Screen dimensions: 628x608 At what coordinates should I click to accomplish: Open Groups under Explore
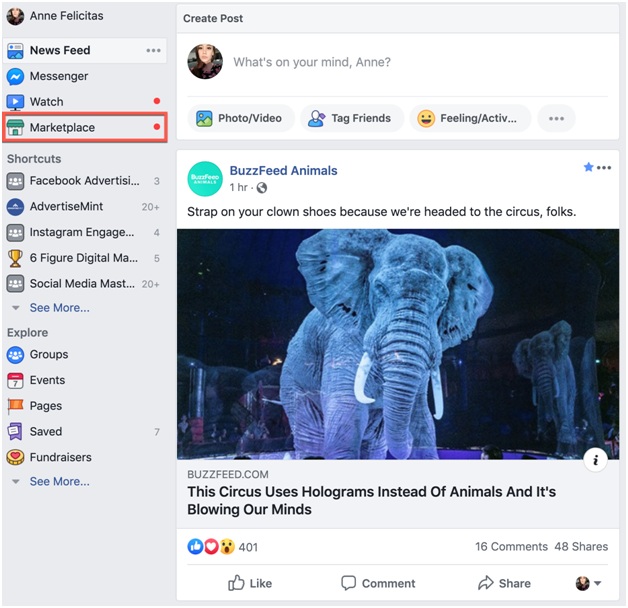pos(48,354)
